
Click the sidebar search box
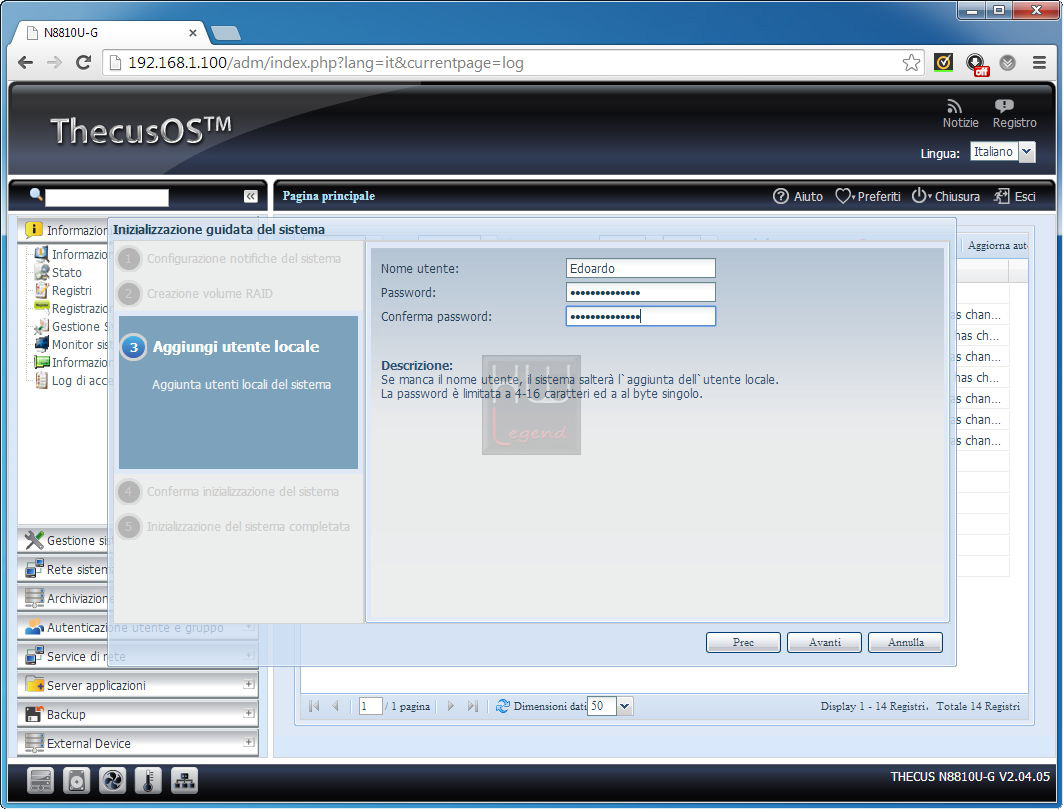point(107,197)
